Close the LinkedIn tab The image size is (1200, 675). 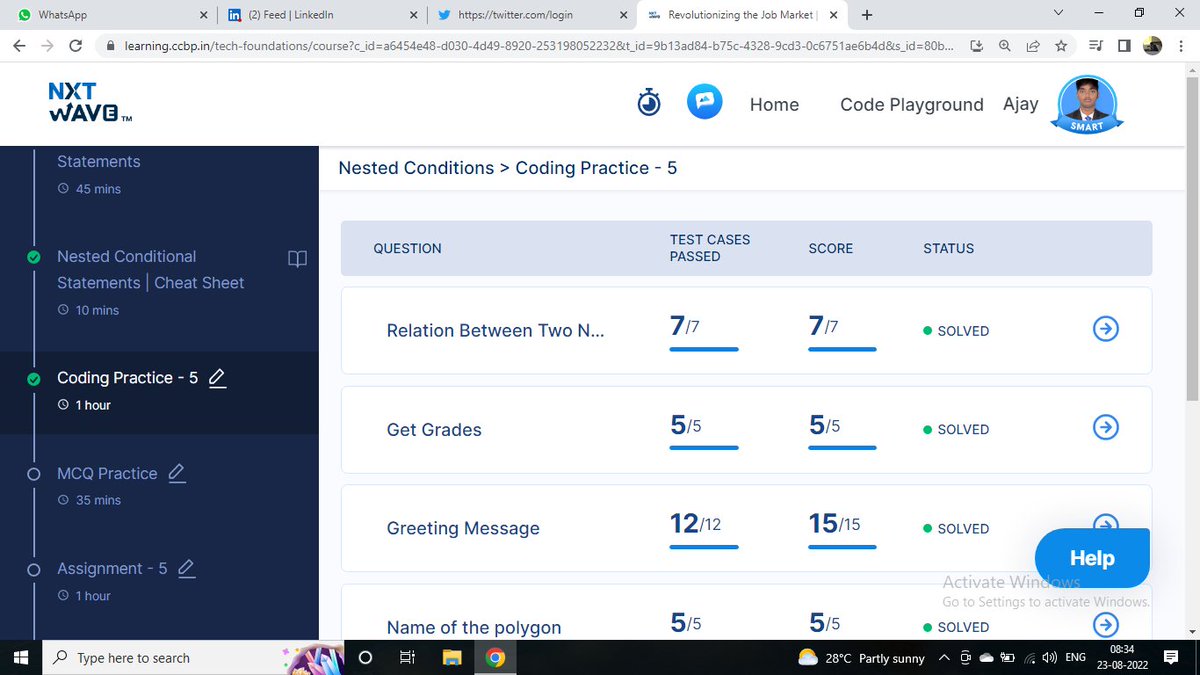click(414, 15)
